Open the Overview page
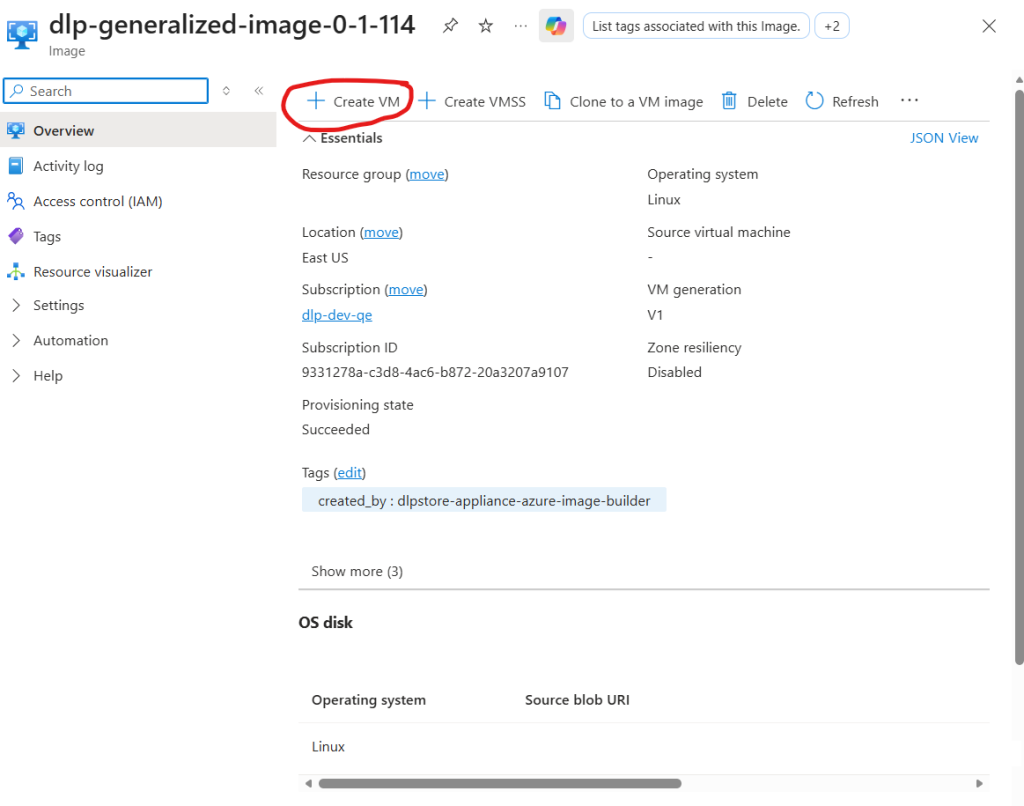The width and height of the screenshot is (1024, 806). pyautogui.click(x=138, y=131)
